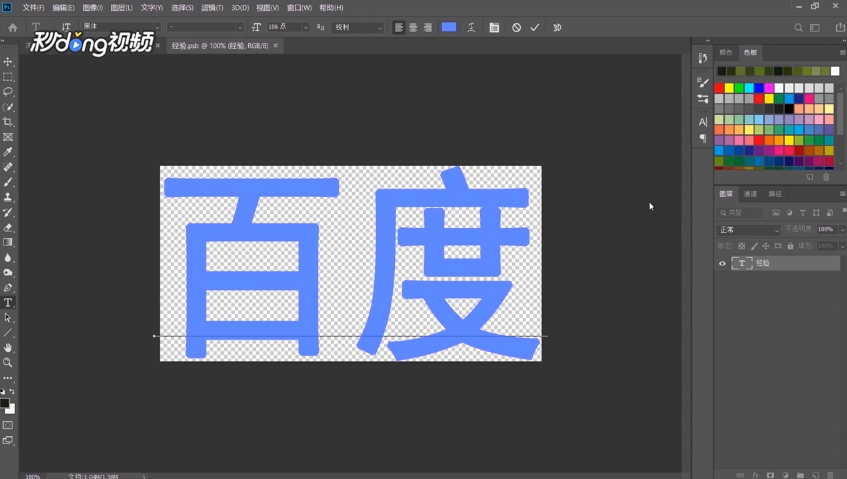847x479 pixels.
Task: Select the Crop tool
Action: [x=8, y=122]
